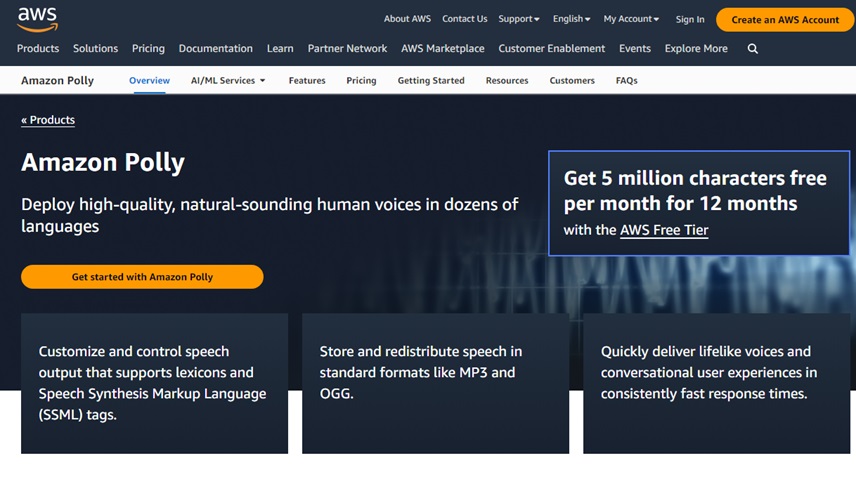Open Customer Enablement menu
Screen dimensions: 856x477
pyautogui.click(x=551, y=49)
